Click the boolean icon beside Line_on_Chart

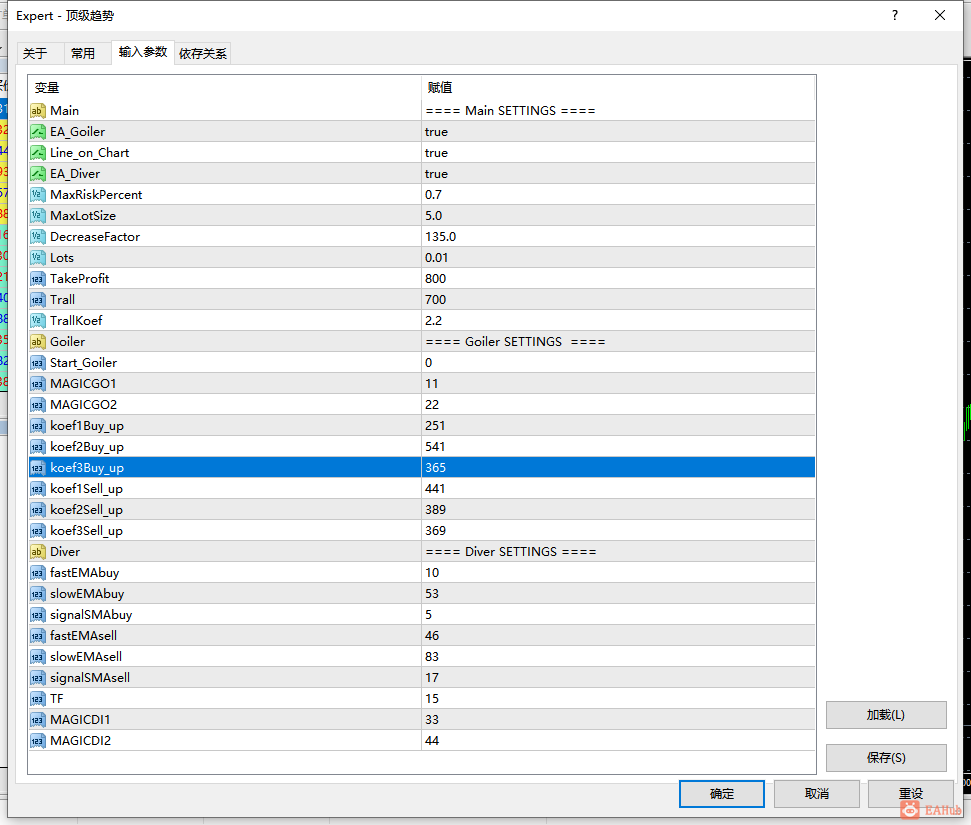pos(38,153)
